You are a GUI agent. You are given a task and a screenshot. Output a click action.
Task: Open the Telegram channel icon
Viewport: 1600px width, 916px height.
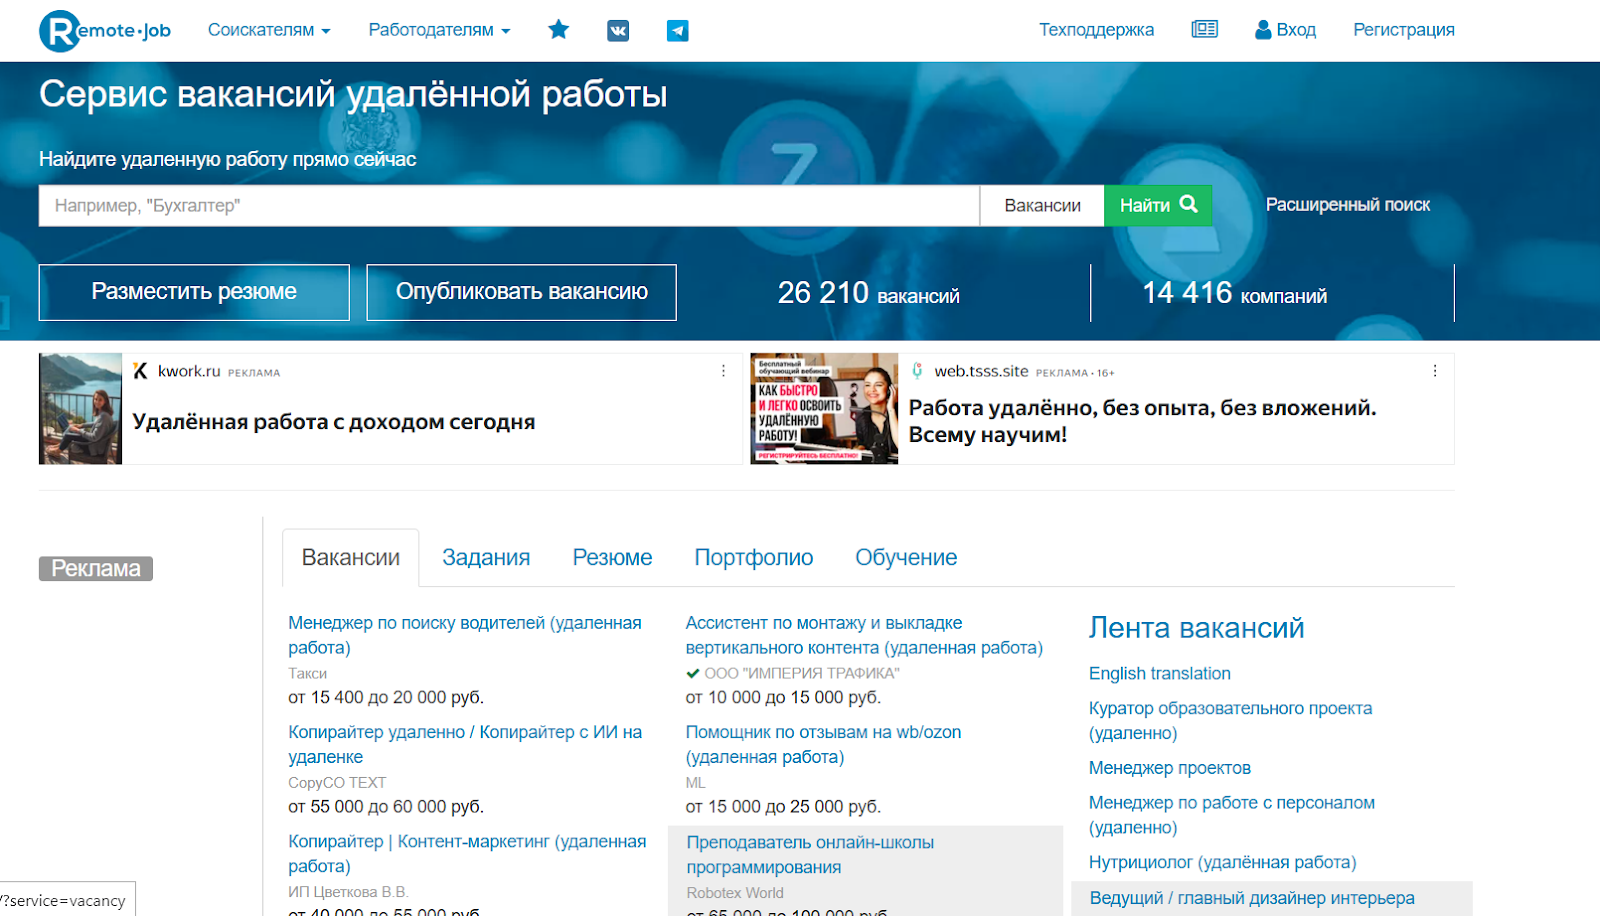click(x=677, y=31)
